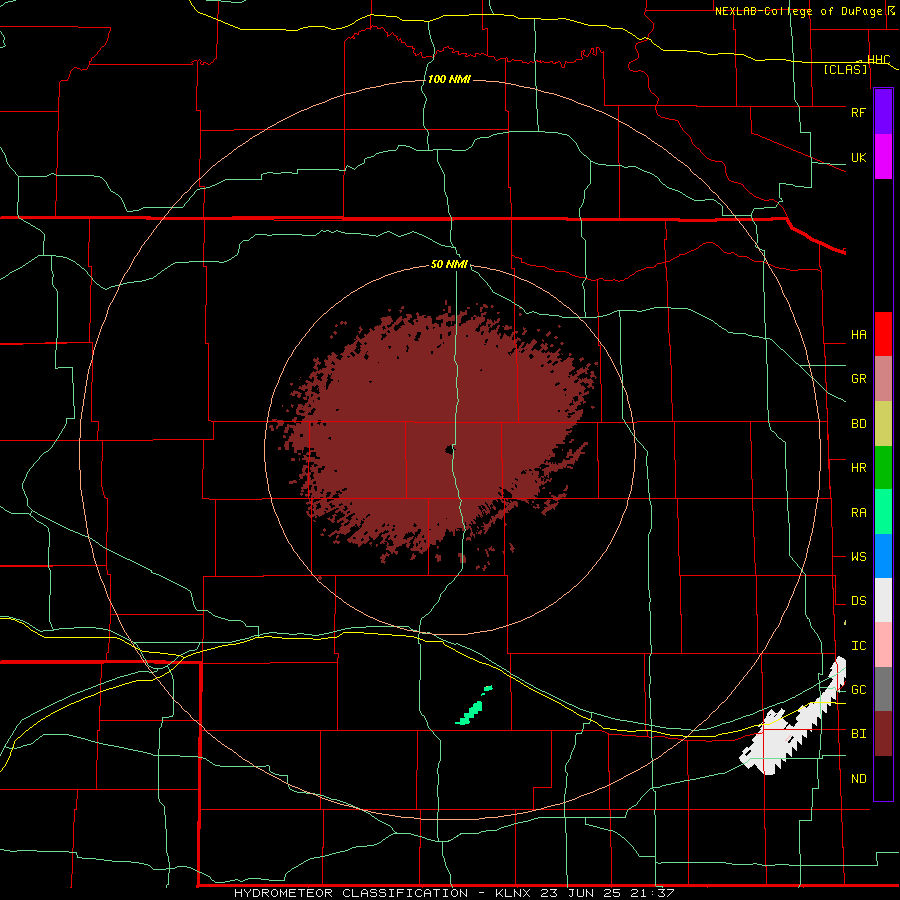Click the DS legend label
Screen dimensions: 900x900
point(858,601)
